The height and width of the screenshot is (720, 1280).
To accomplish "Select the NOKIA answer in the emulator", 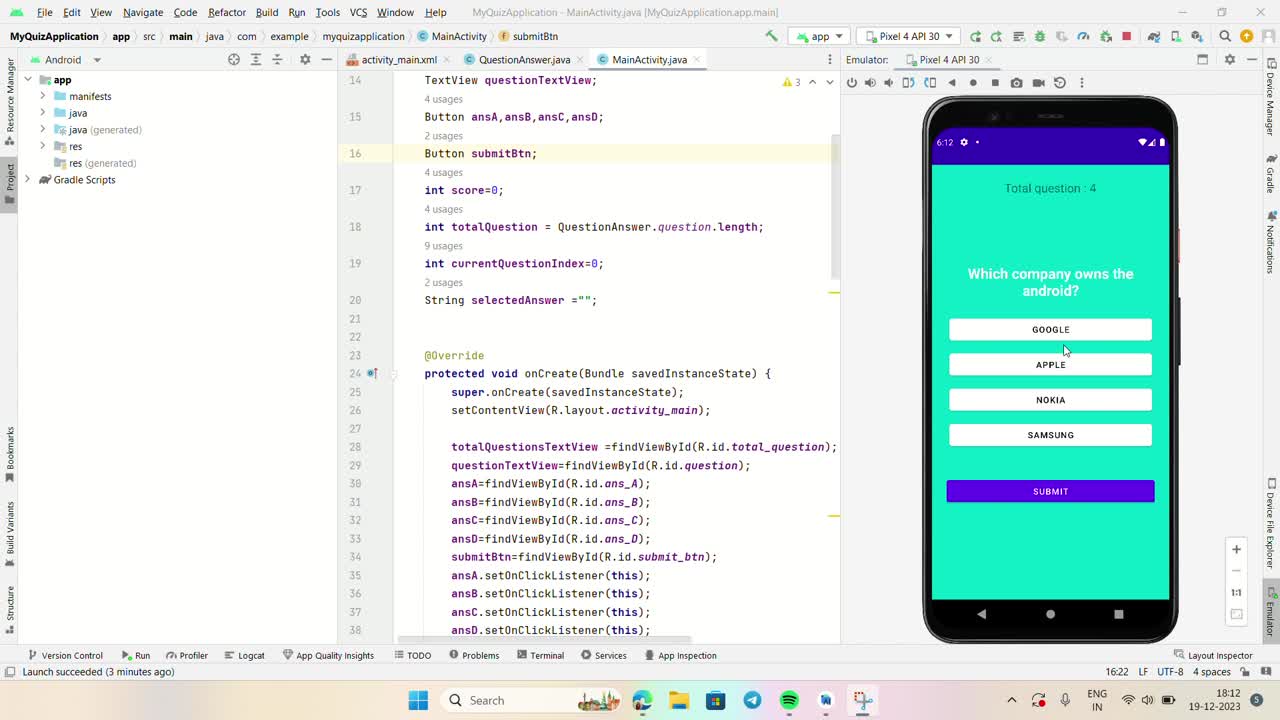I will (x=1050, y=400).
